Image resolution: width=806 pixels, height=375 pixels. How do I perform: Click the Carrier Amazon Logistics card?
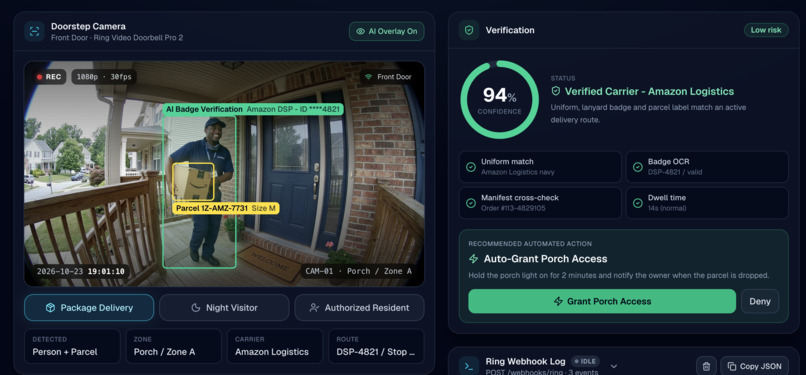coord(275,347)
